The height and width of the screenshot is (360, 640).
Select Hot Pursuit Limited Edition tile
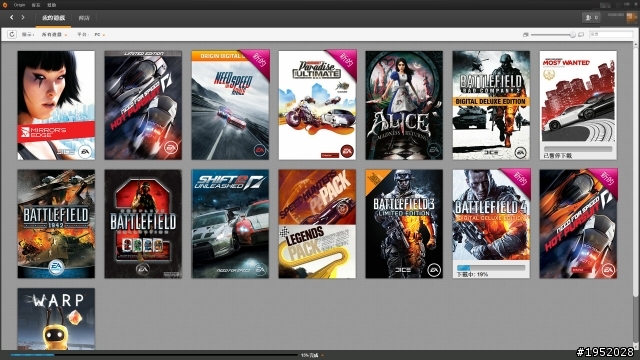(x=143, y=105)
